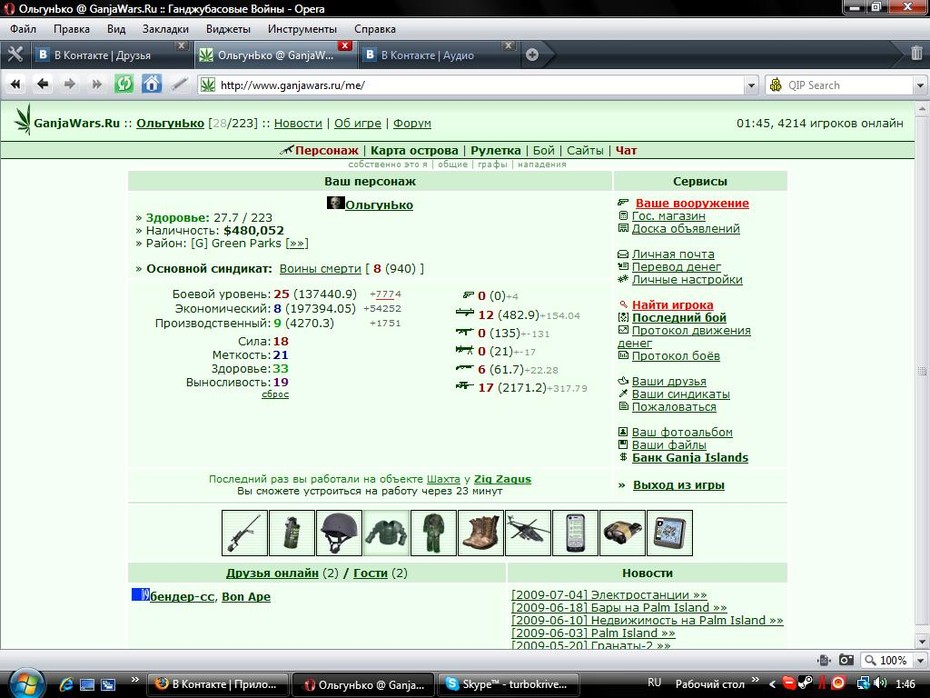This screenshot has width=930, height=698.
Task: Open the Чат navigation link
Action: click(x=626, y=151)
